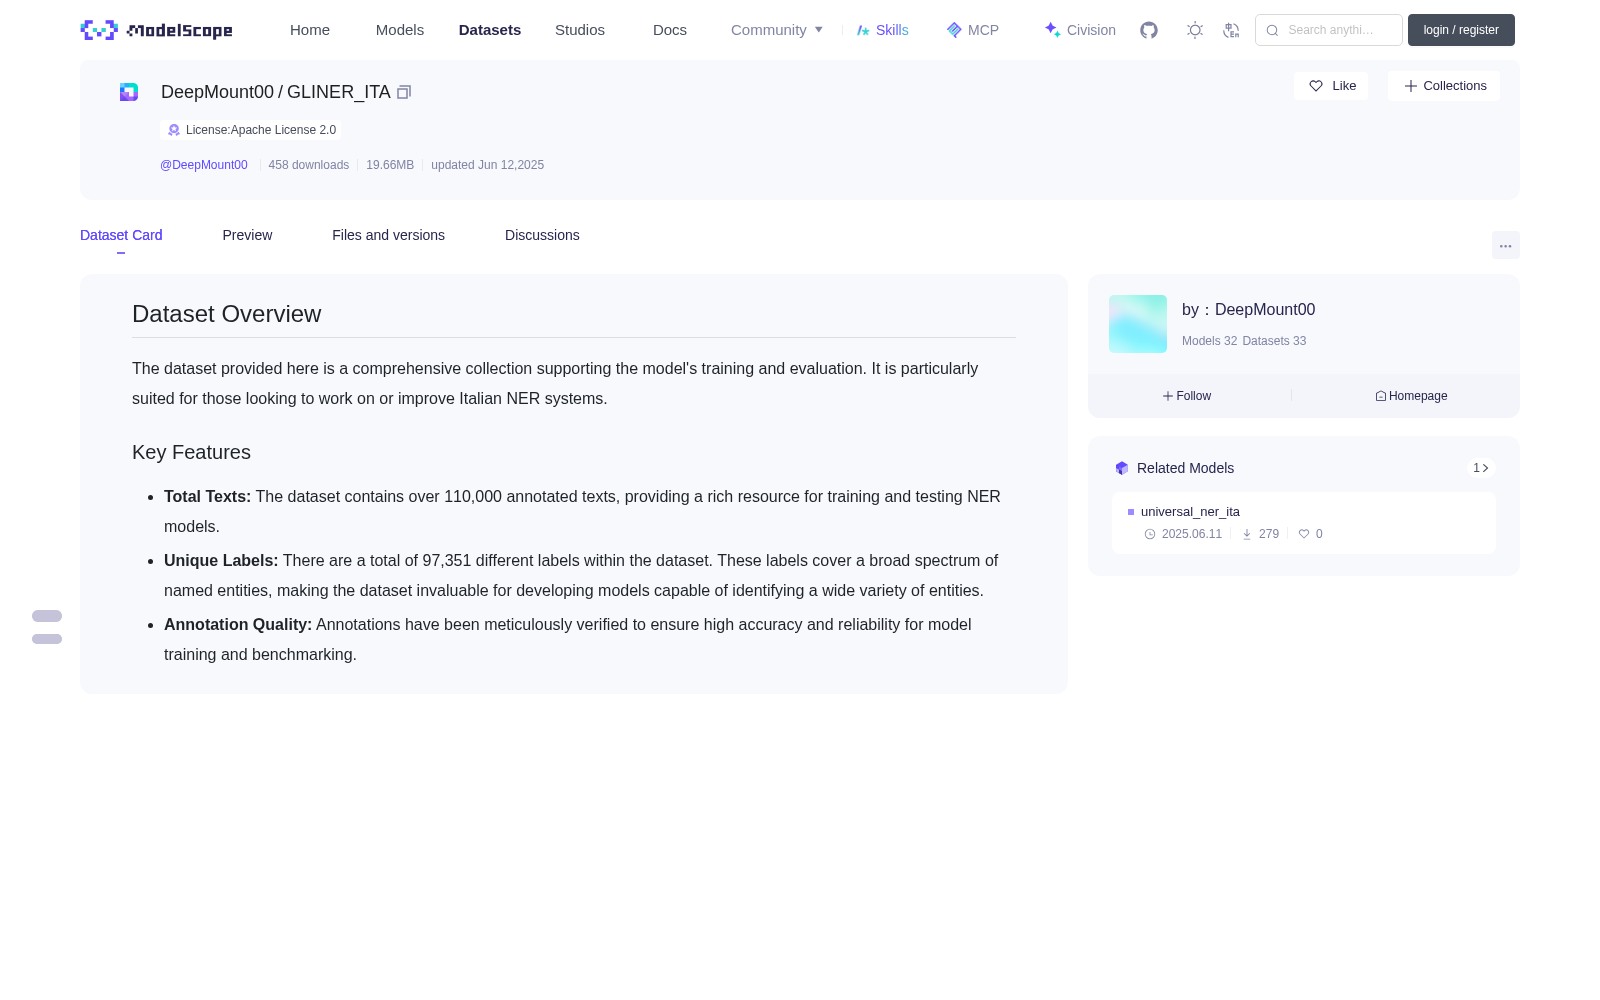This screenshot has width=1600, height=1000.
Task: Switch language with the translate icon
Action: pos(1232,30)
